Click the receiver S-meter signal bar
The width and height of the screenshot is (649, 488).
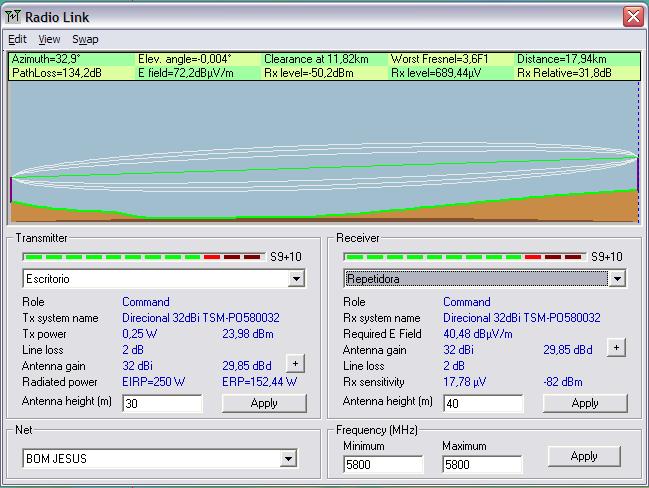pos(464,257)
